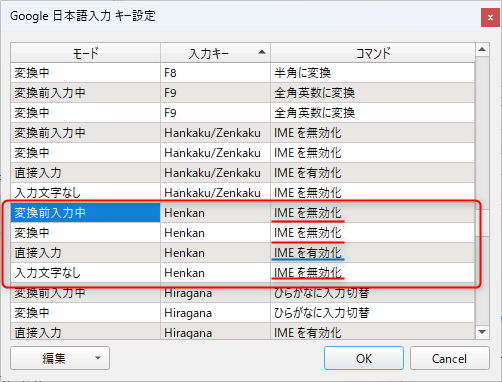Screen dimensions: 502x382
Task: Close the Google 日本語入力 キー設定 dialog
Action: pos(490,17)
